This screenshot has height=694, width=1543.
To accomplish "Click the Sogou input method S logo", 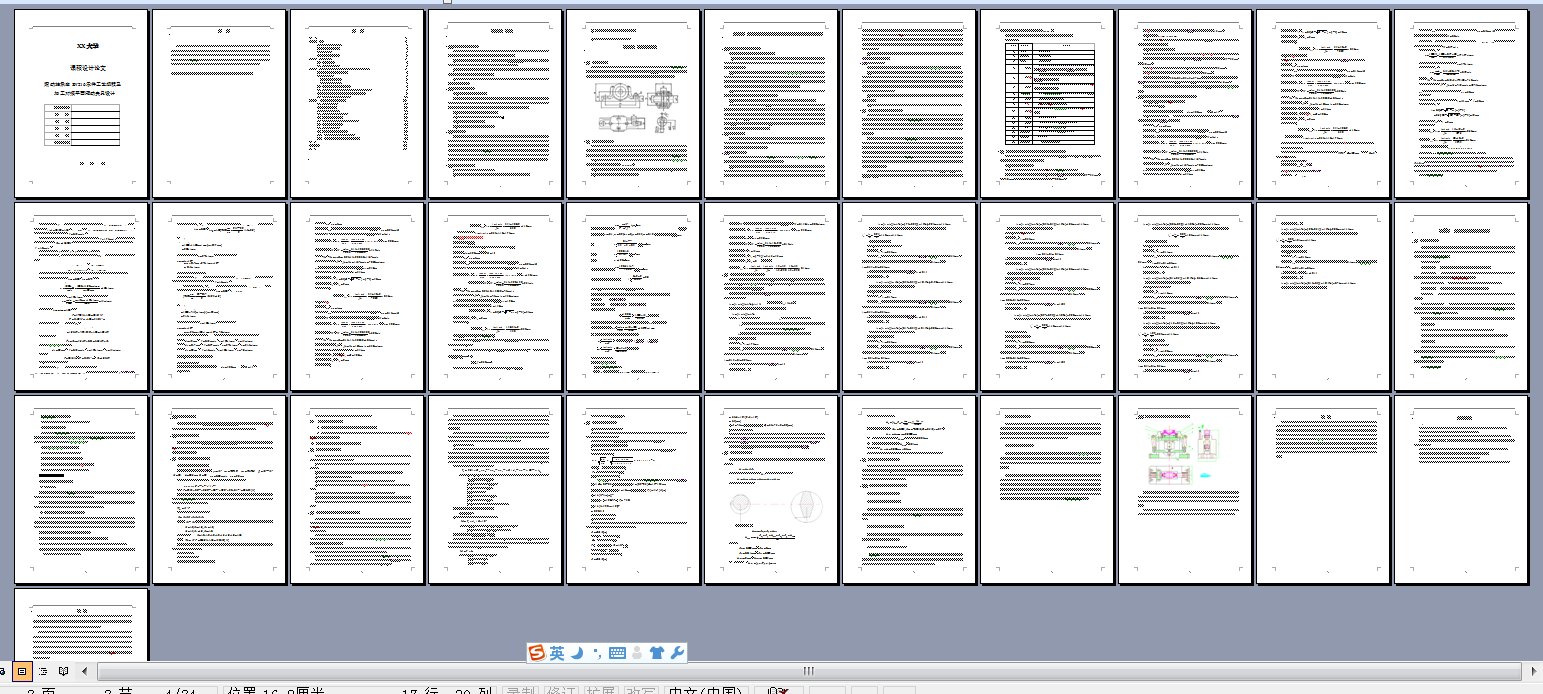I will click(537, 653).
